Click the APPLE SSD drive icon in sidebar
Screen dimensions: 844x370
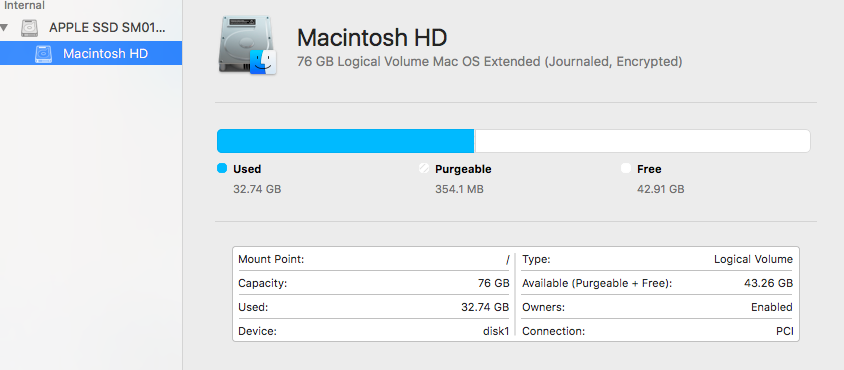pyautogui.click(x=30, y=28)
